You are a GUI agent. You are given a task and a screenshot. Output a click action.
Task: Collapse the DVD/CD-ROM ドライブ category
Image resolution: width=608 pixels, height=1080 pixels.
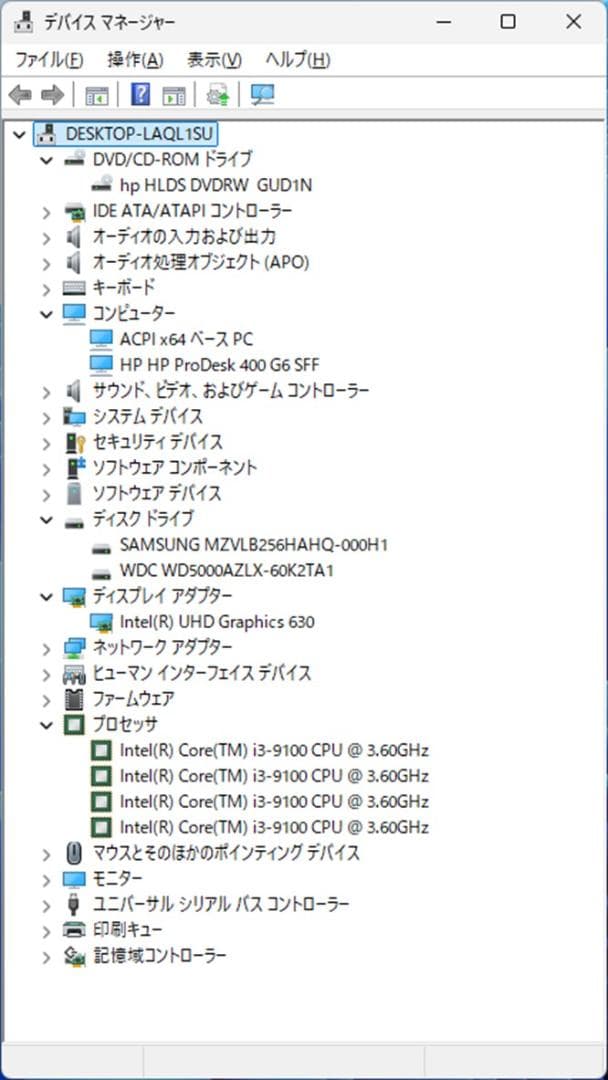[46, 160]
